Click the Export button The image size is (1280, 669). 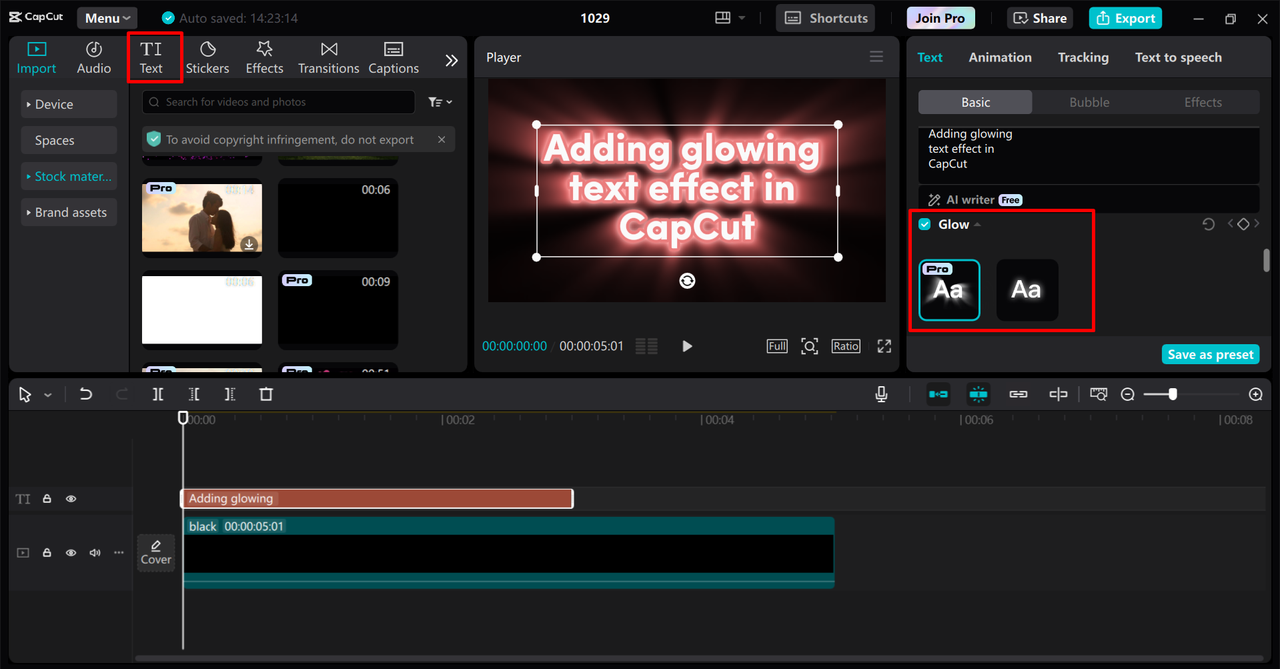[x=1125, y=18]
